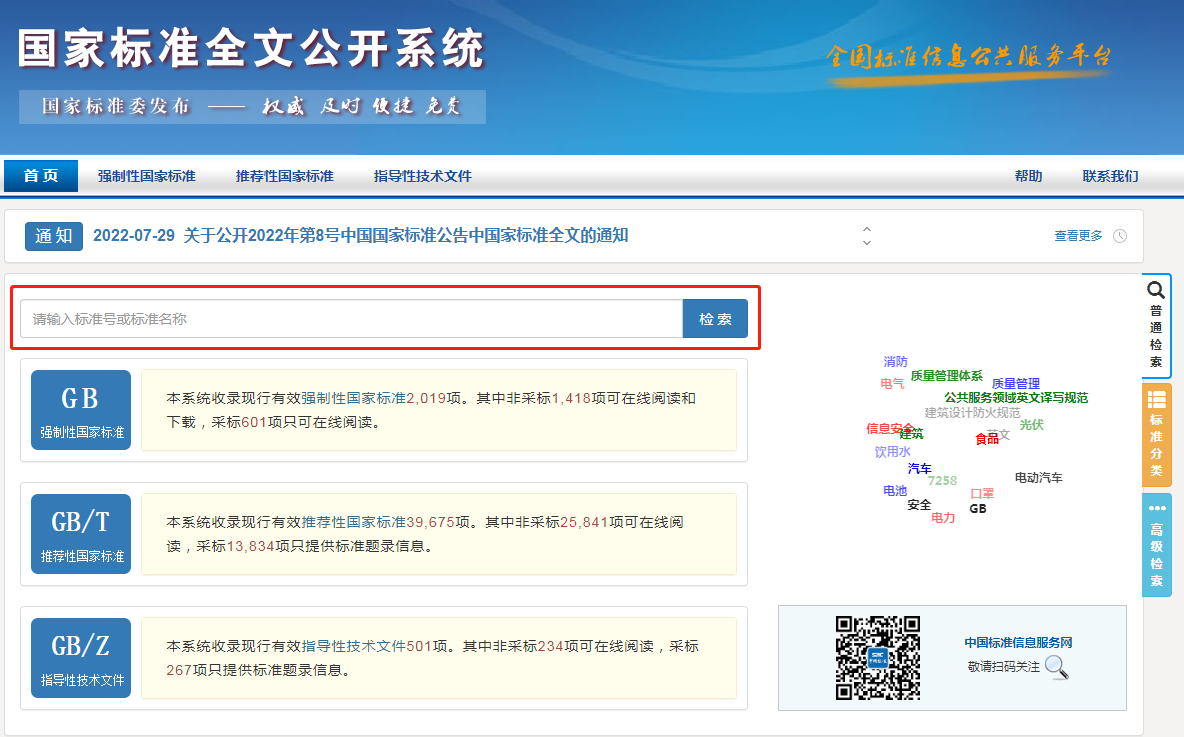Click the 查看更多 link
1184x737 pixels.
coord(1078,236)
